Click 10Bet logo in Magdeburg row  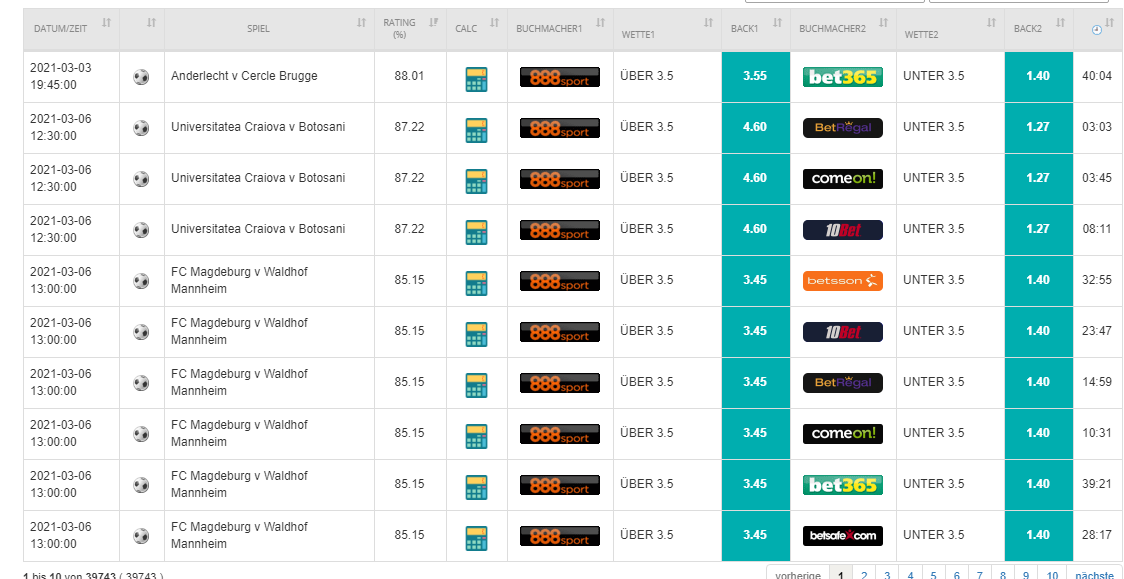click(842, 331)
